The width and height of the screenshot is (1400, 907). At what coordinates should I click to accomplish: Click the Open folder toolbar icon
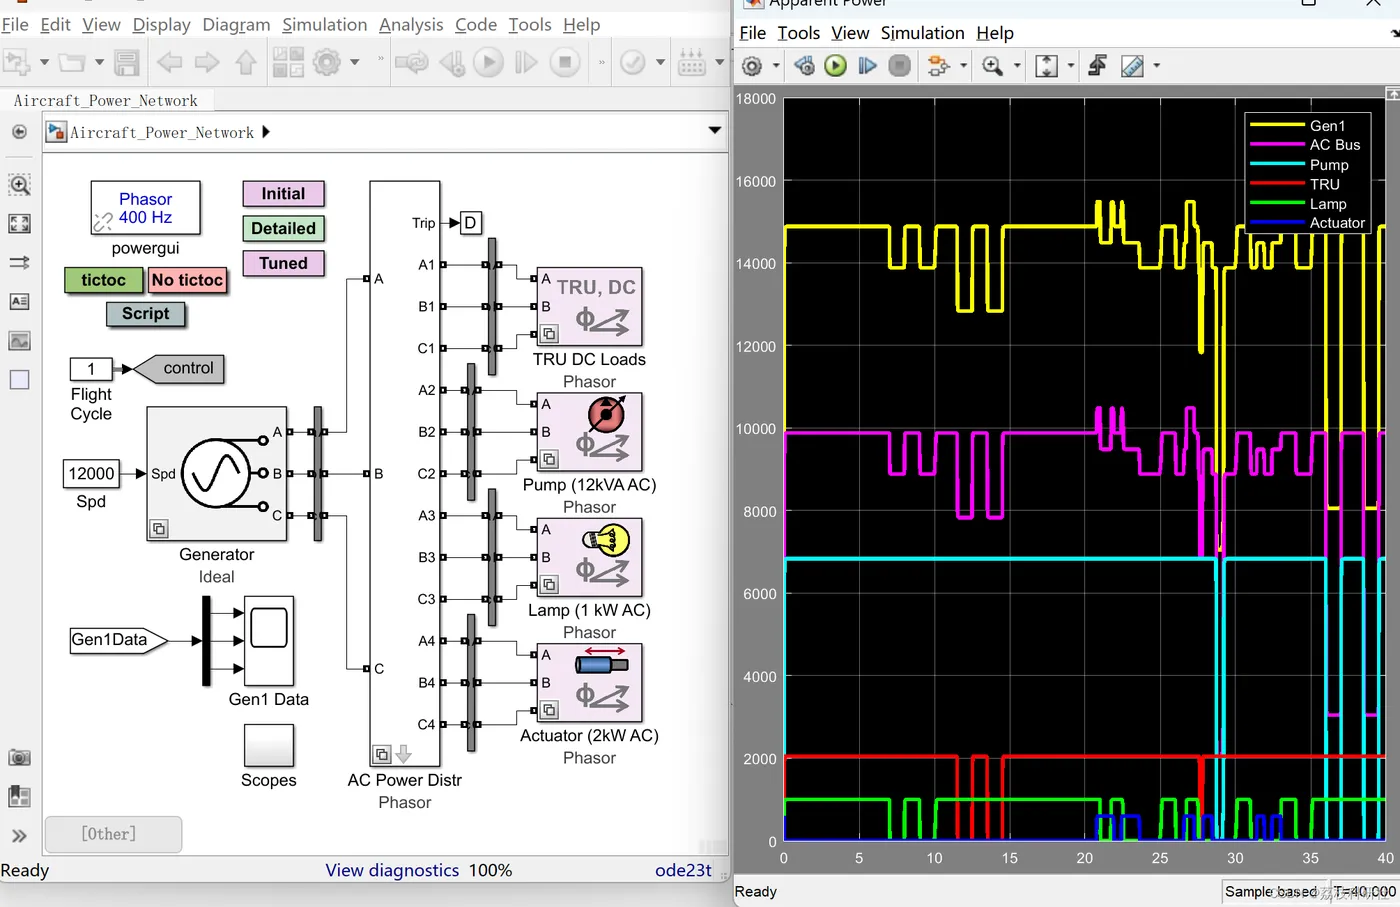[x=71, y=63]
